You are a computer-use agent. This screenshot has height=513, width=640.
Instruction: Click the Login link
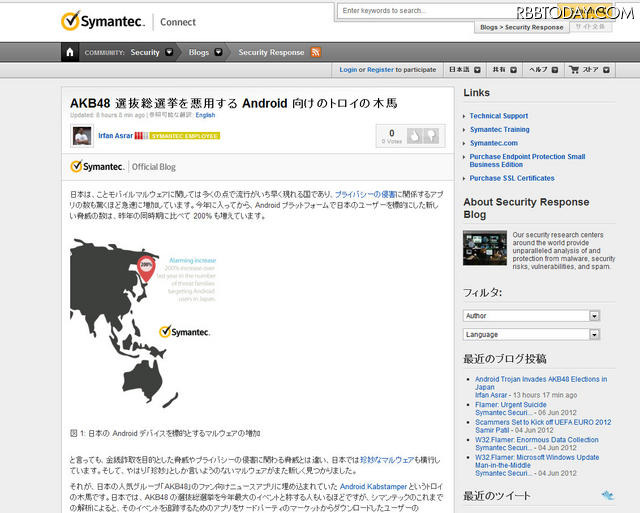coord(348,70)
